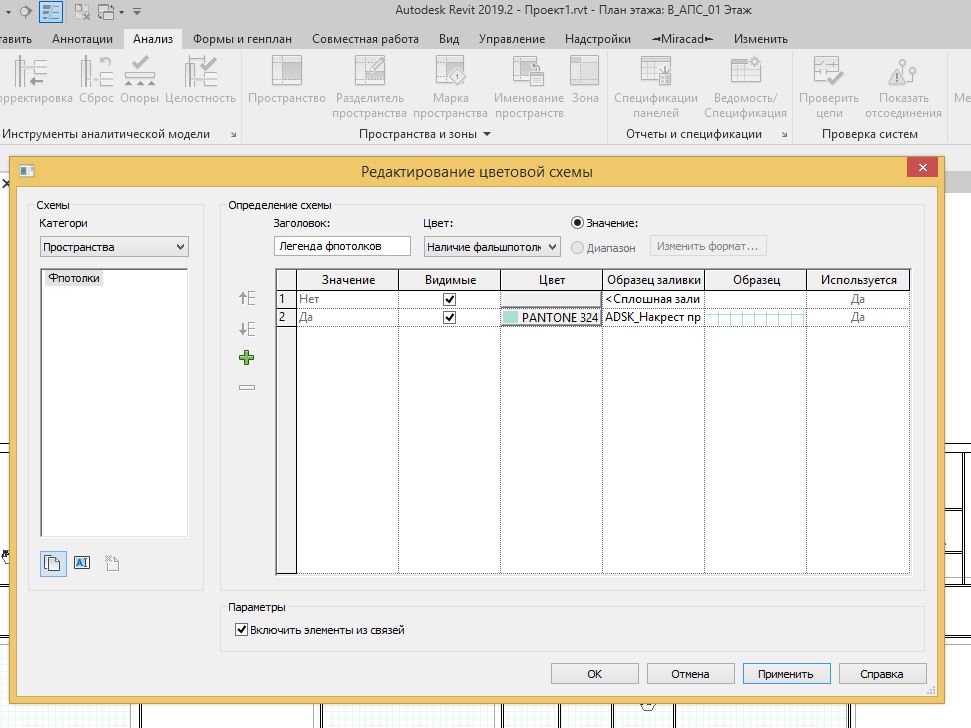Click the switch windows icon in quick access toolbar
This screenshot has width=971, height=728.
pyautogui.click(x=107, y=11)
